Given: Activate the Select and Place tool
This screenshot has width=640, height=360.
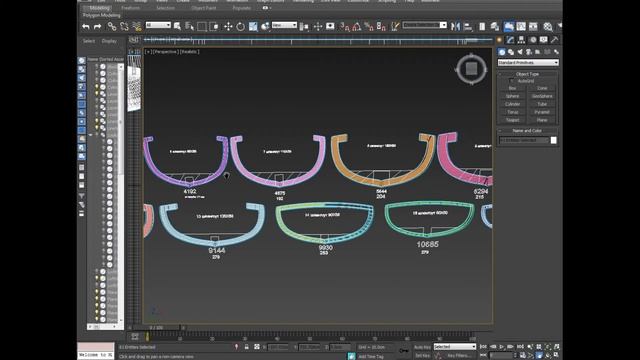Looking at the screenshot, I should (265, 27).
